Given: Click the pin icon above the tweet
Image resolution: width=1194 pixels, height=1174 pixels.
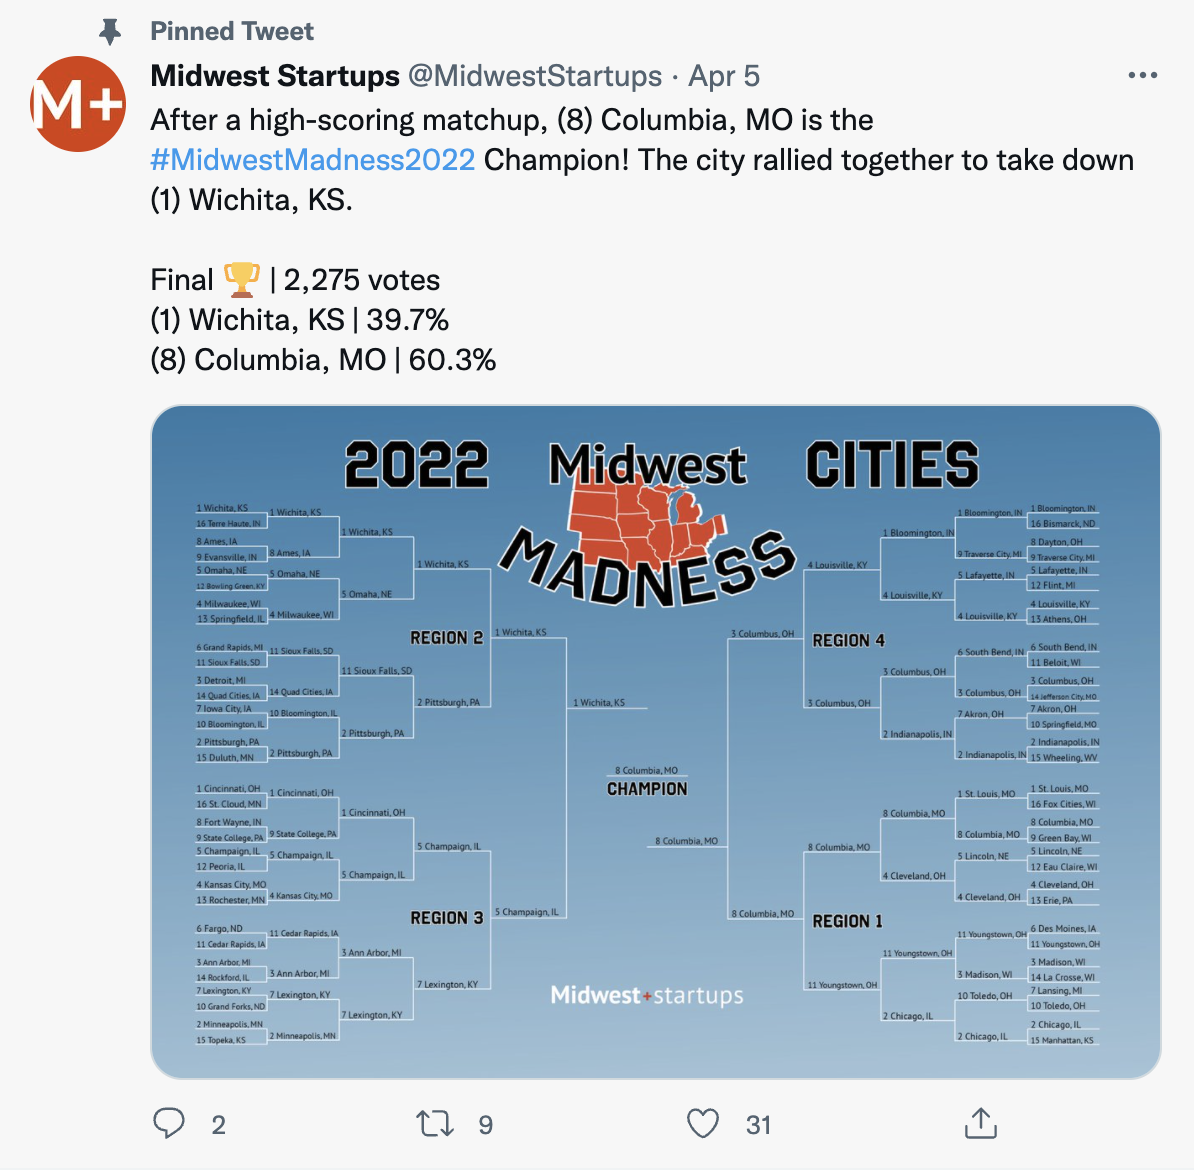Looking at the screenshot, I should click(110, 30).
